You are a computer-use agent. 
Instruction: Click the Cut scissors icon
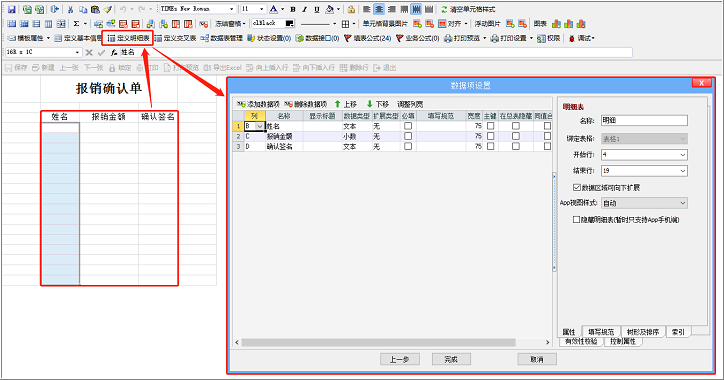(x=71, y=9)
